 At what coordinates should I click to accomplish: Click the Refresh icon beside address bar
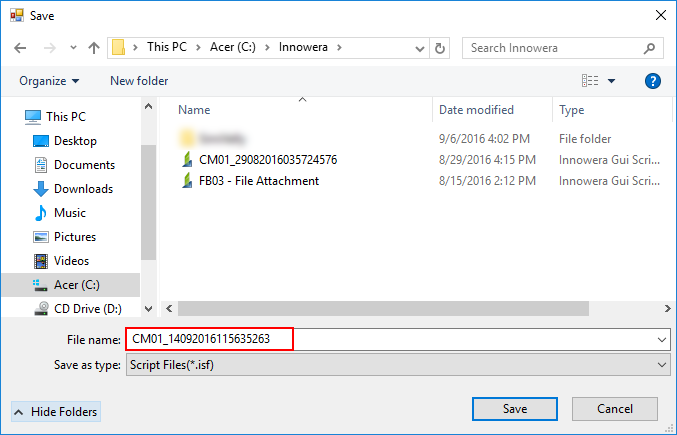[x=441, y=47]
